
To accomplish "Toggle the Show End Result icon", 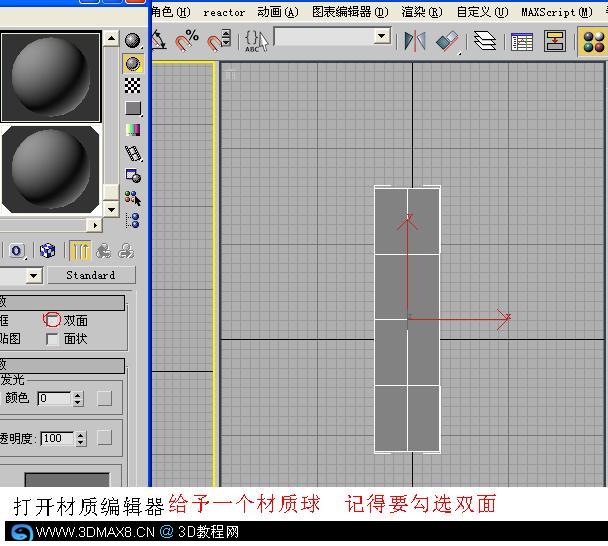I will point(80,251).
